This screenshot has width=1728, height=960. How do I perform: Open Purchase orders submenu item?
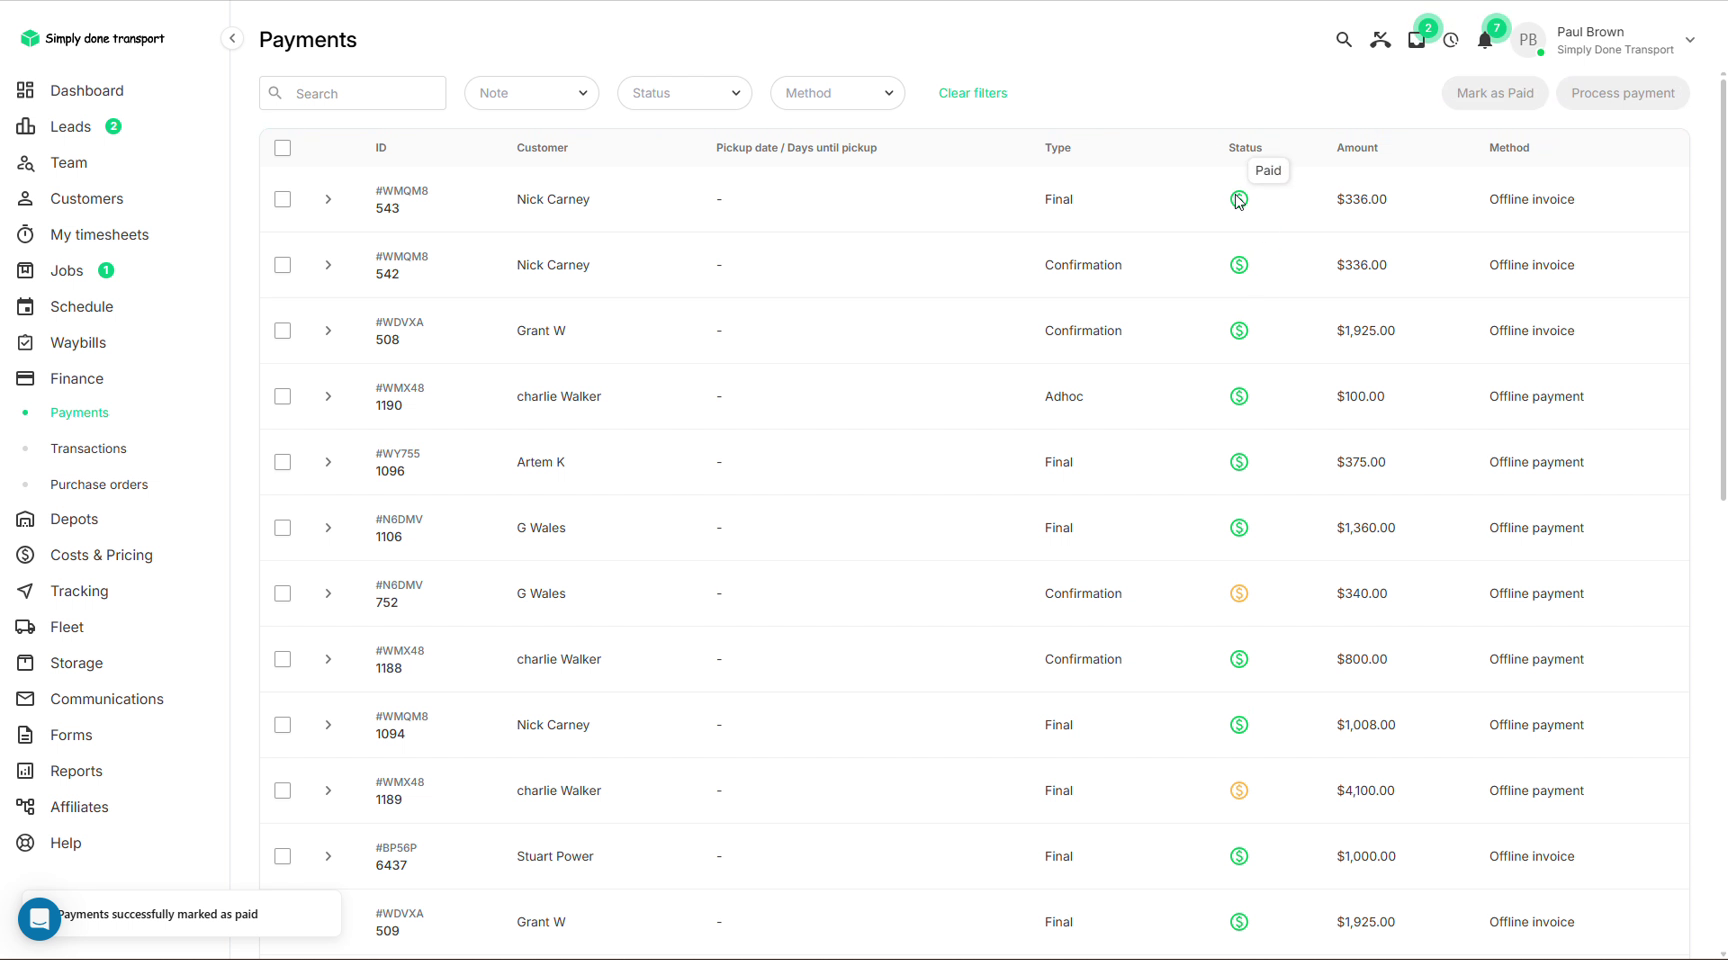coord(99,484)
